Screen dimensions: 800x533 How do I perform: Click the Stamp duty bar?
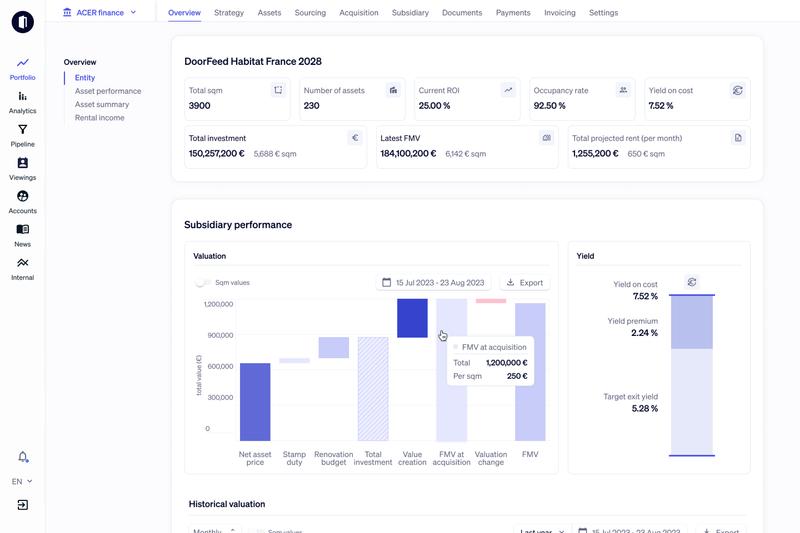point(294,361)
